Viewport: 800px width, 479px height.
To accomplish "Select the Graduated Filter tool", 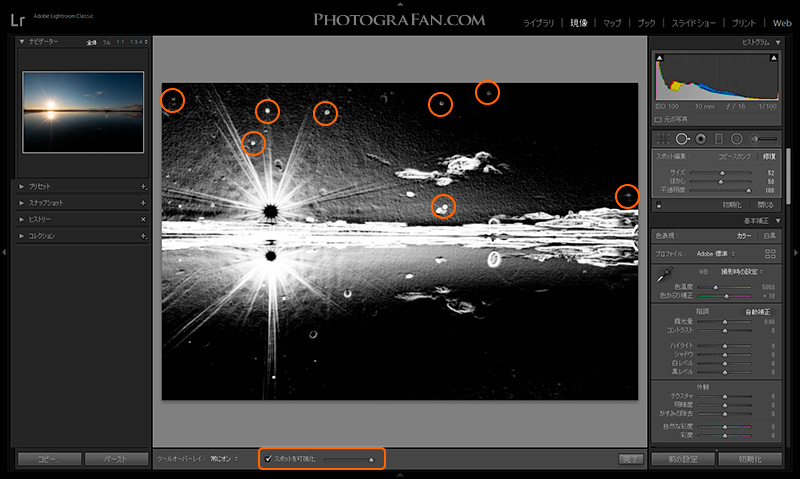I will tap(718, 139).
